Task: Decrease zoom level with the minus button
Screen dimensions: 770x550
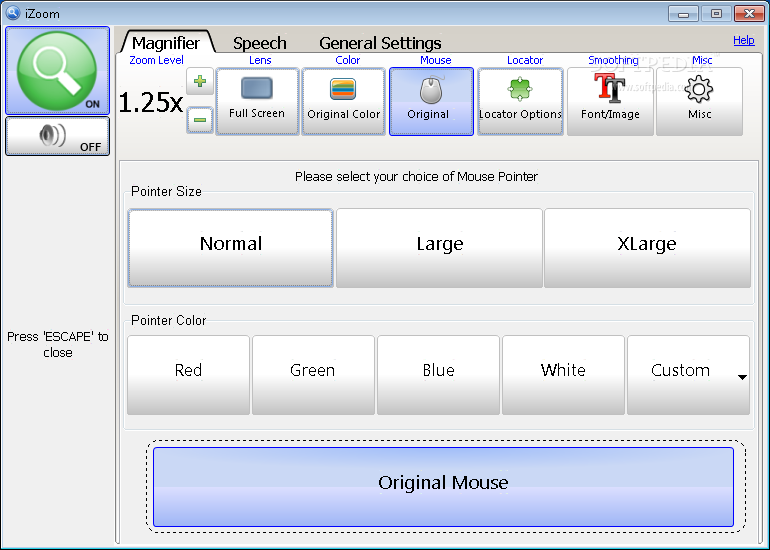Action: pyautogui.click(x=200, y=120)
